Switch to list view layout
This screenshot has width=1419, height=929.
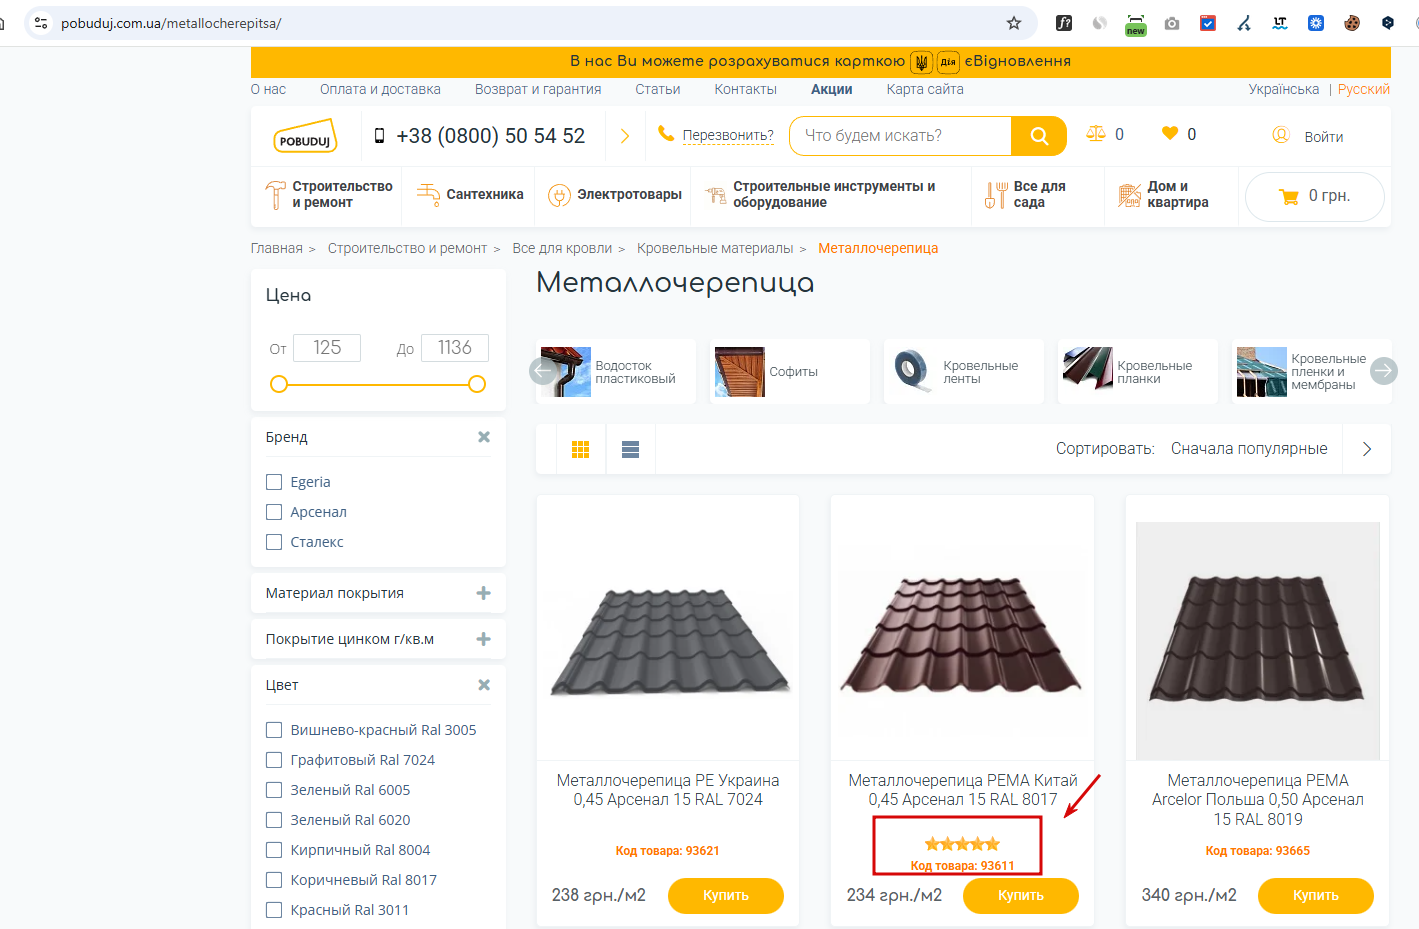(x=630, y=449)
